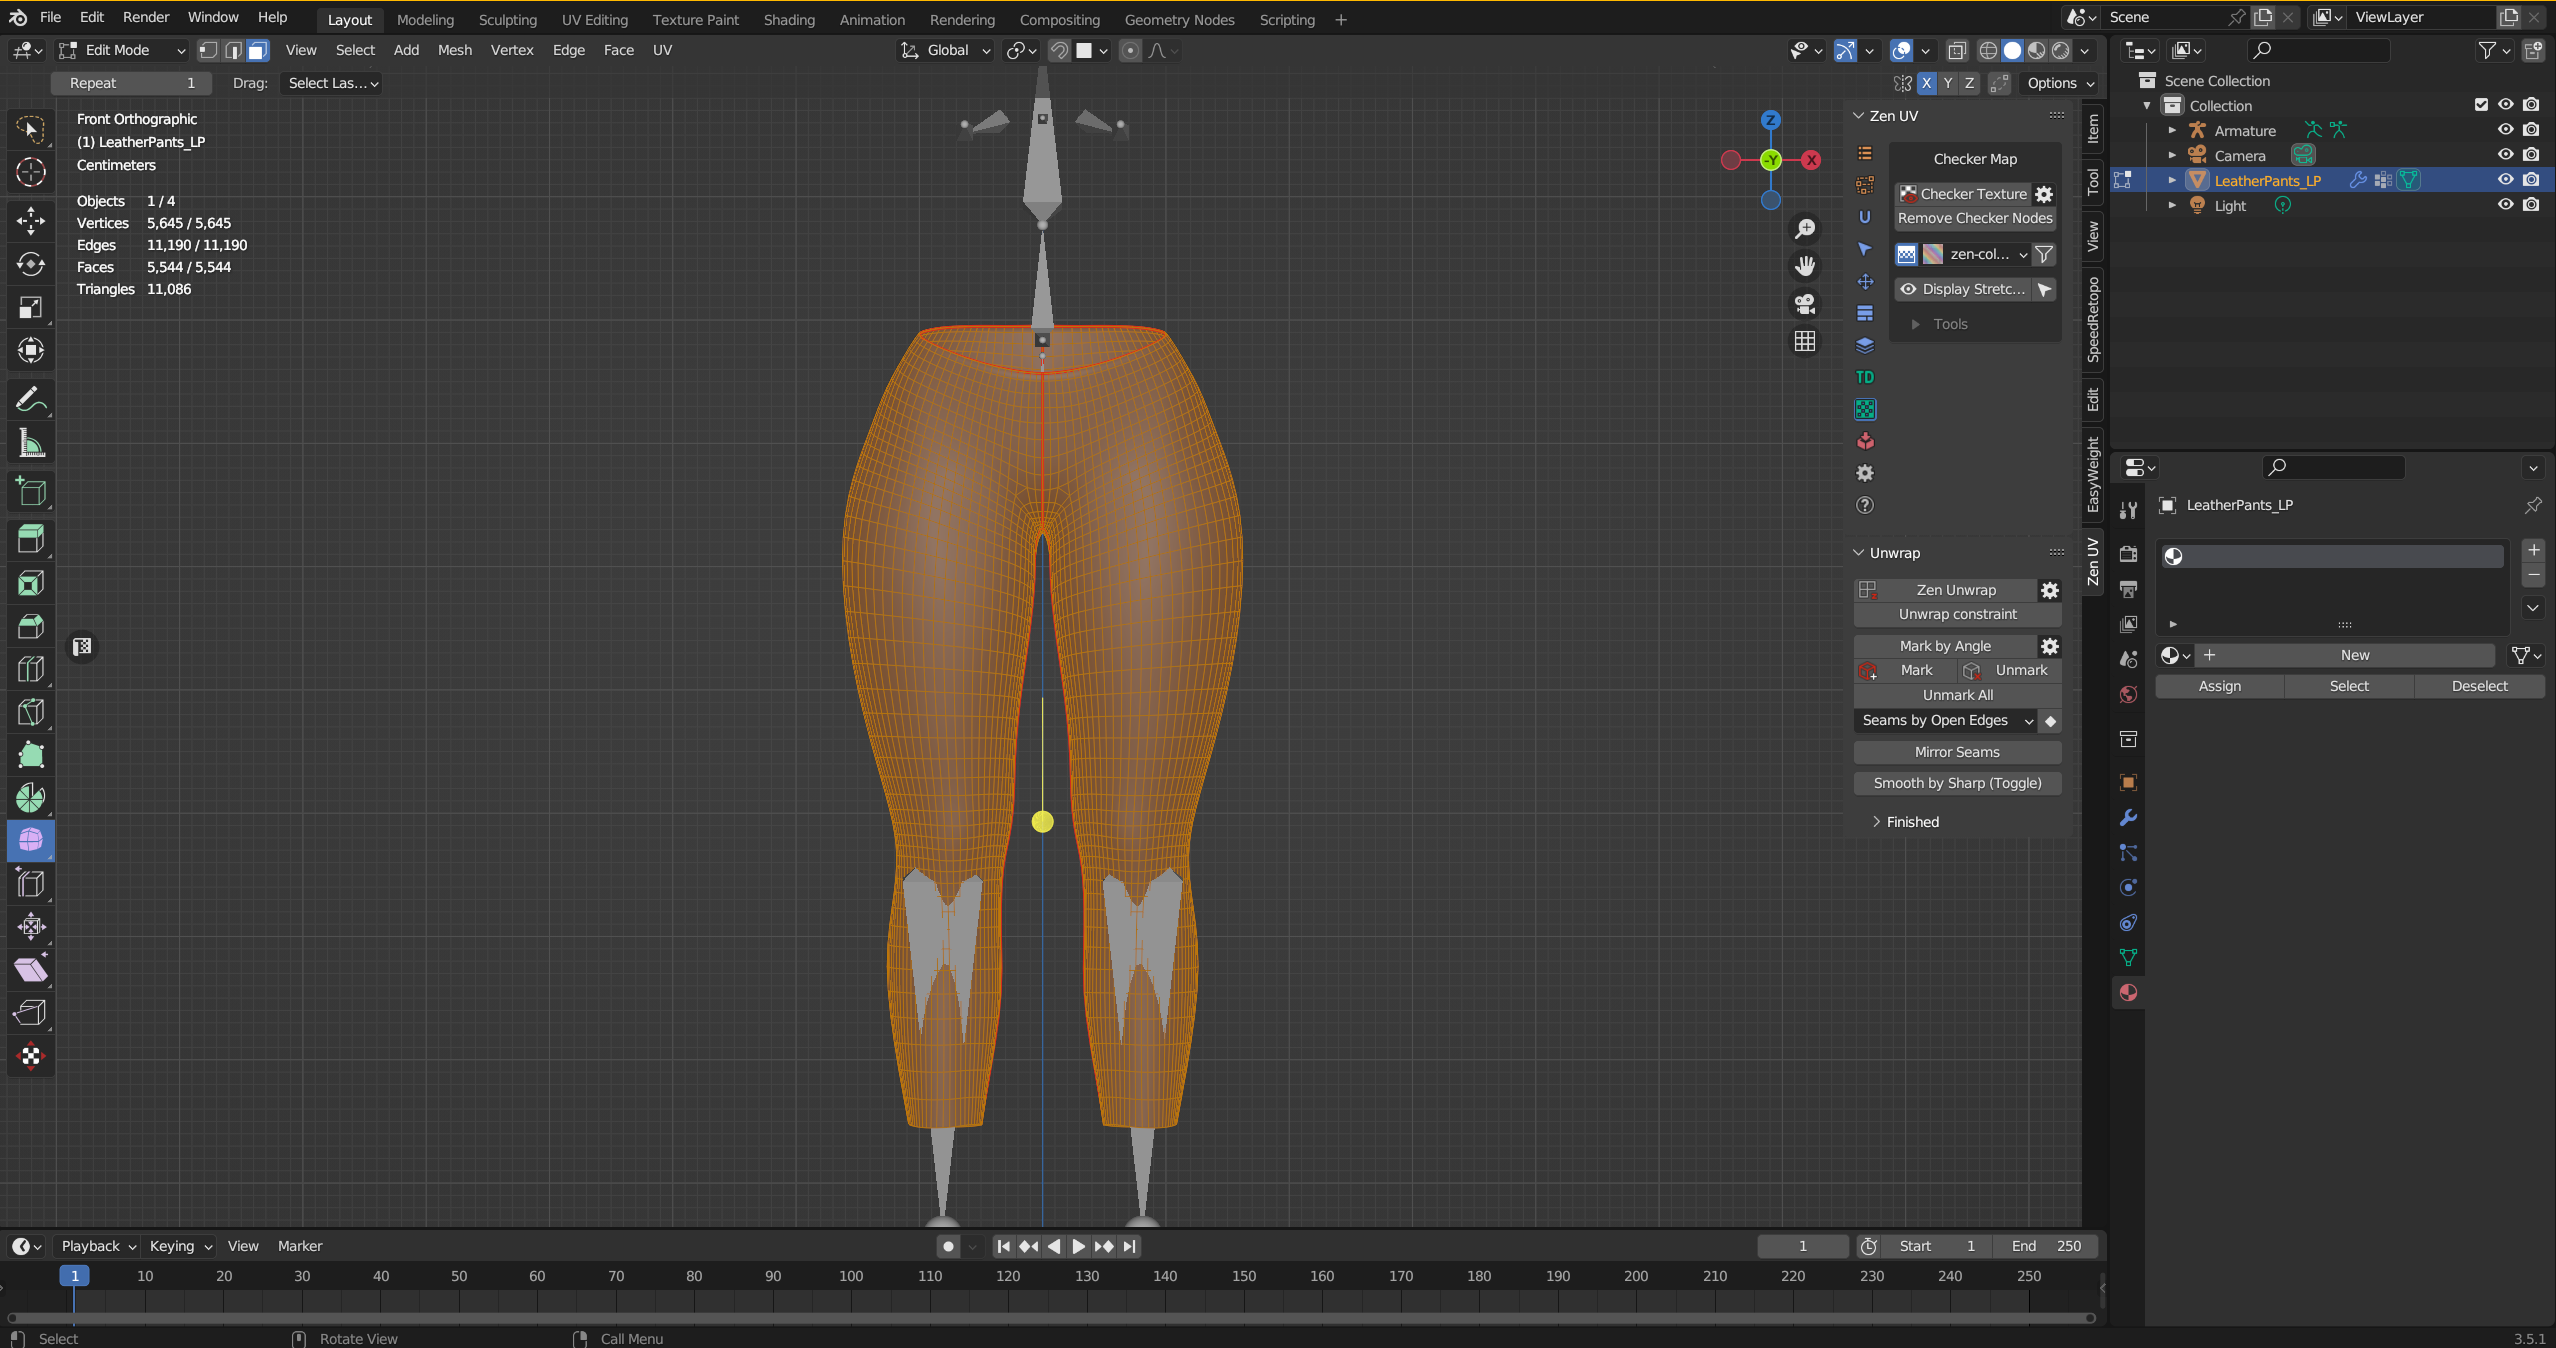Hide the Armature in outliner

click(x=2505, y=130)
